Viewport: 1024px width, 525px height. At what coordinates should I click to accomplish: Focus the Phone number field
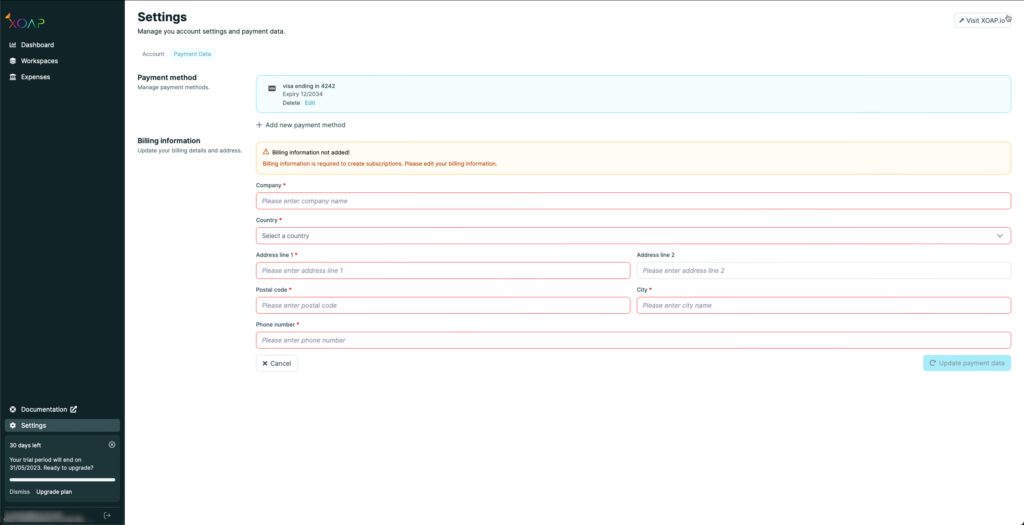click(633, 340)
